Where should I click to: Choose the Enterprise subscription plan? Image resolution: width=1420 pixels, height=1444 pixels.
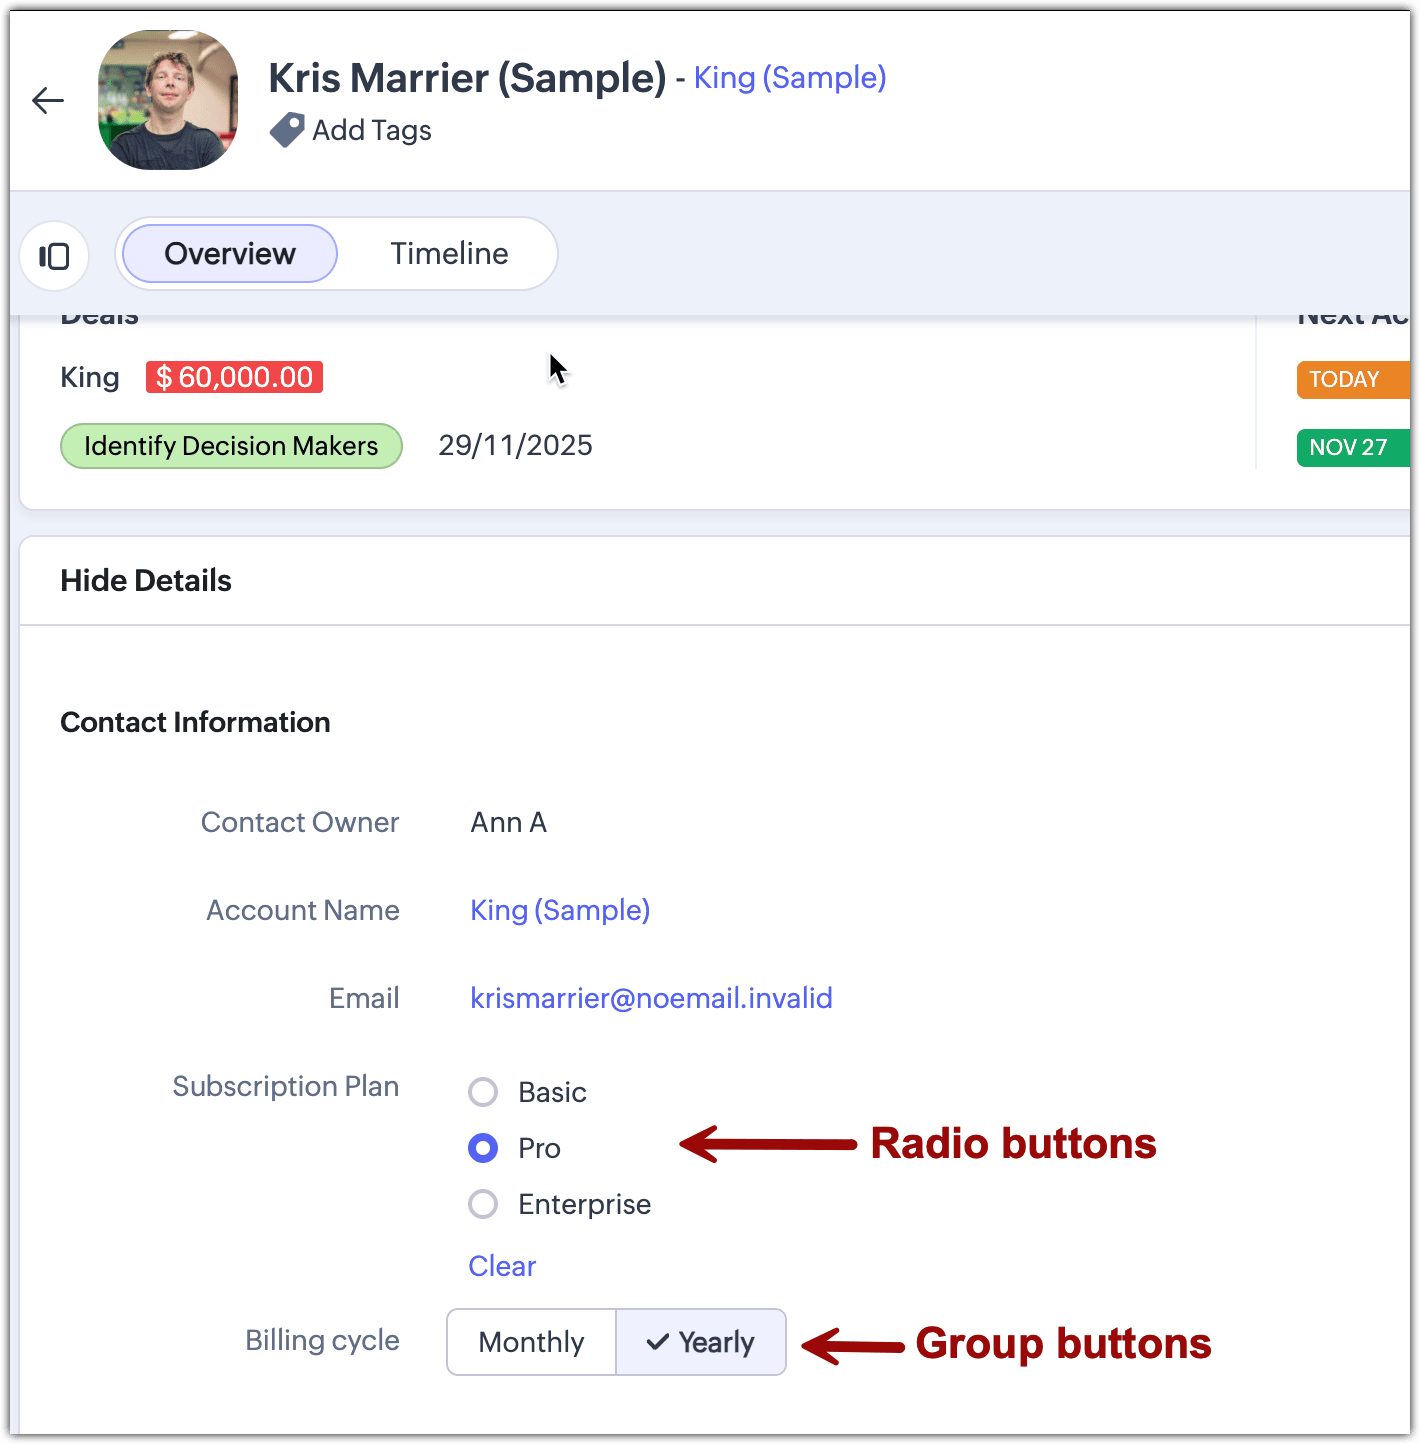pos(483,1204)
